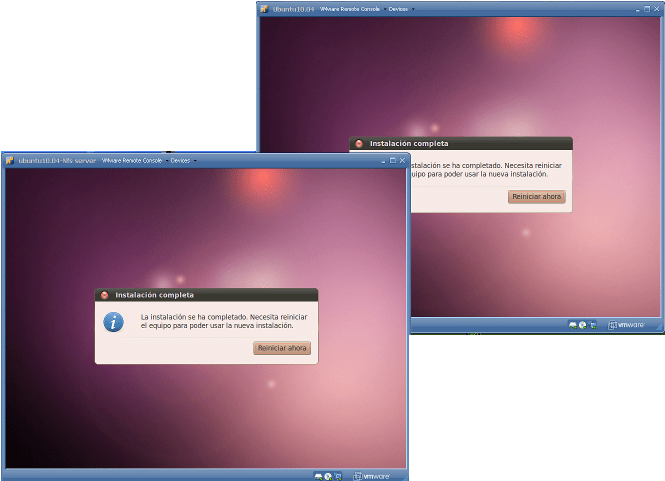665x481 pixels.
Task: Click network adapter status icon in back Ubuntu10.04 window
Action: pyautogui.click(x=592, y=325)
